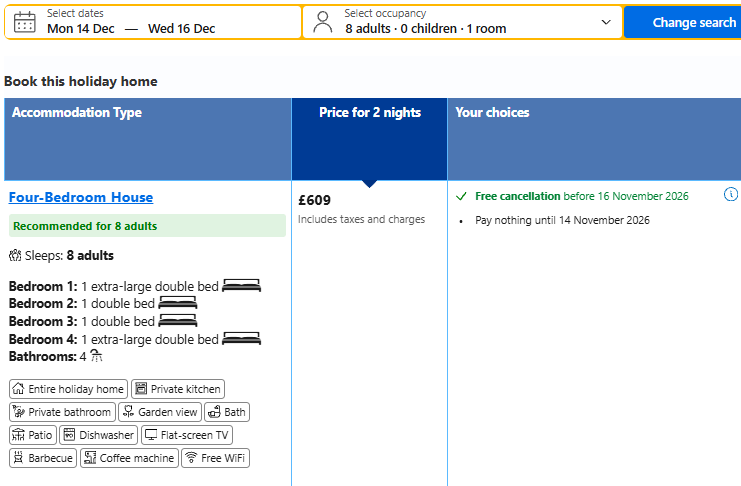Click the sleeps people icon
The image size is (741, 486).
(x=15, y=256)
